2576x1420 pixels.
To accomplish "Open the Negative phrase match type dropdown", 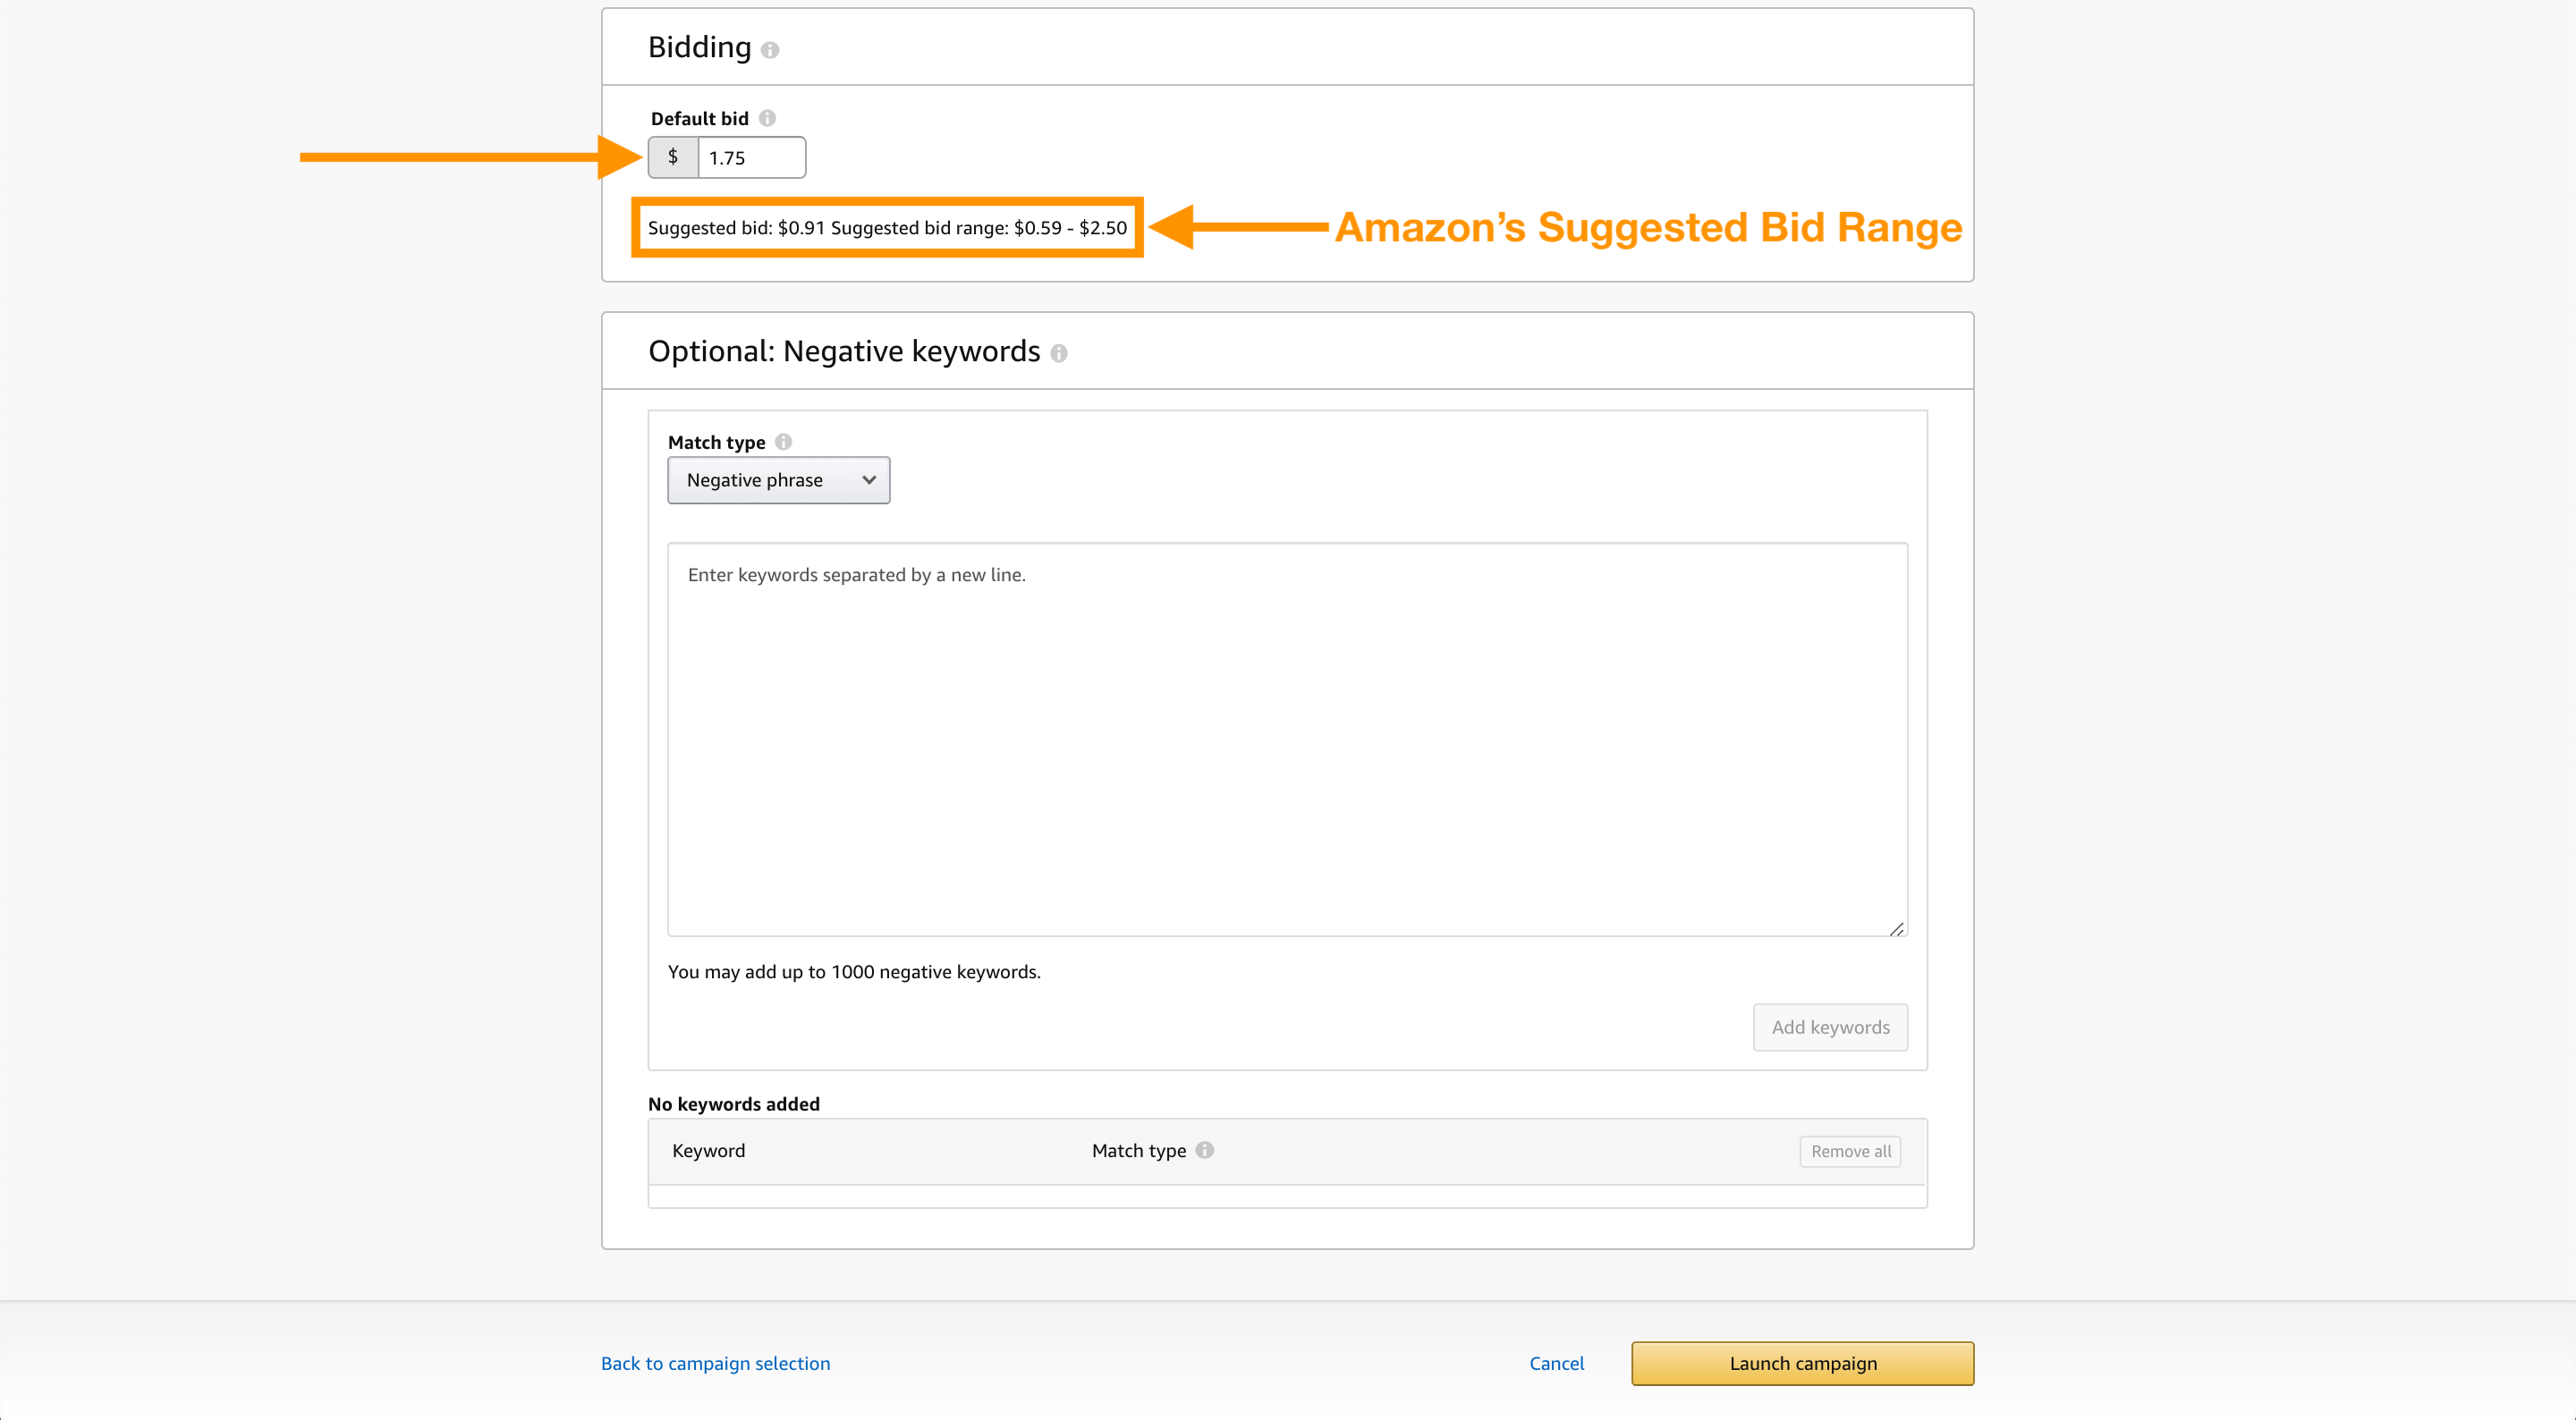I will (x=777, y=480).
